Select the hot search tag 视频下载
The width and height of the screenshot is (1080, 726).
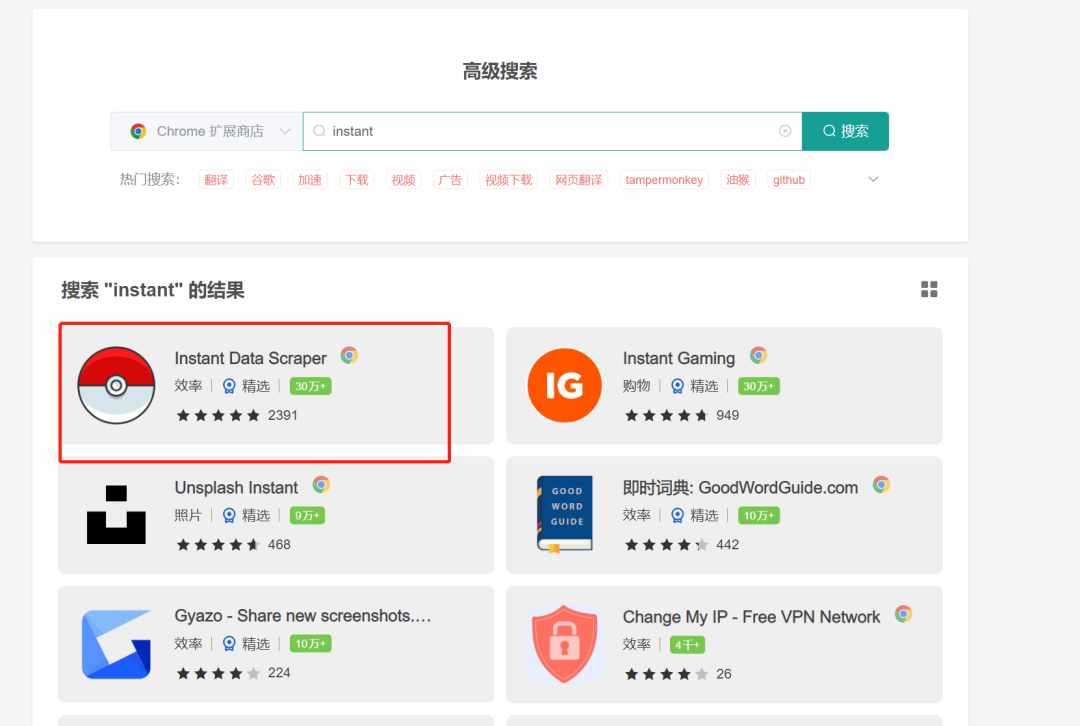(x=508, y=180)
